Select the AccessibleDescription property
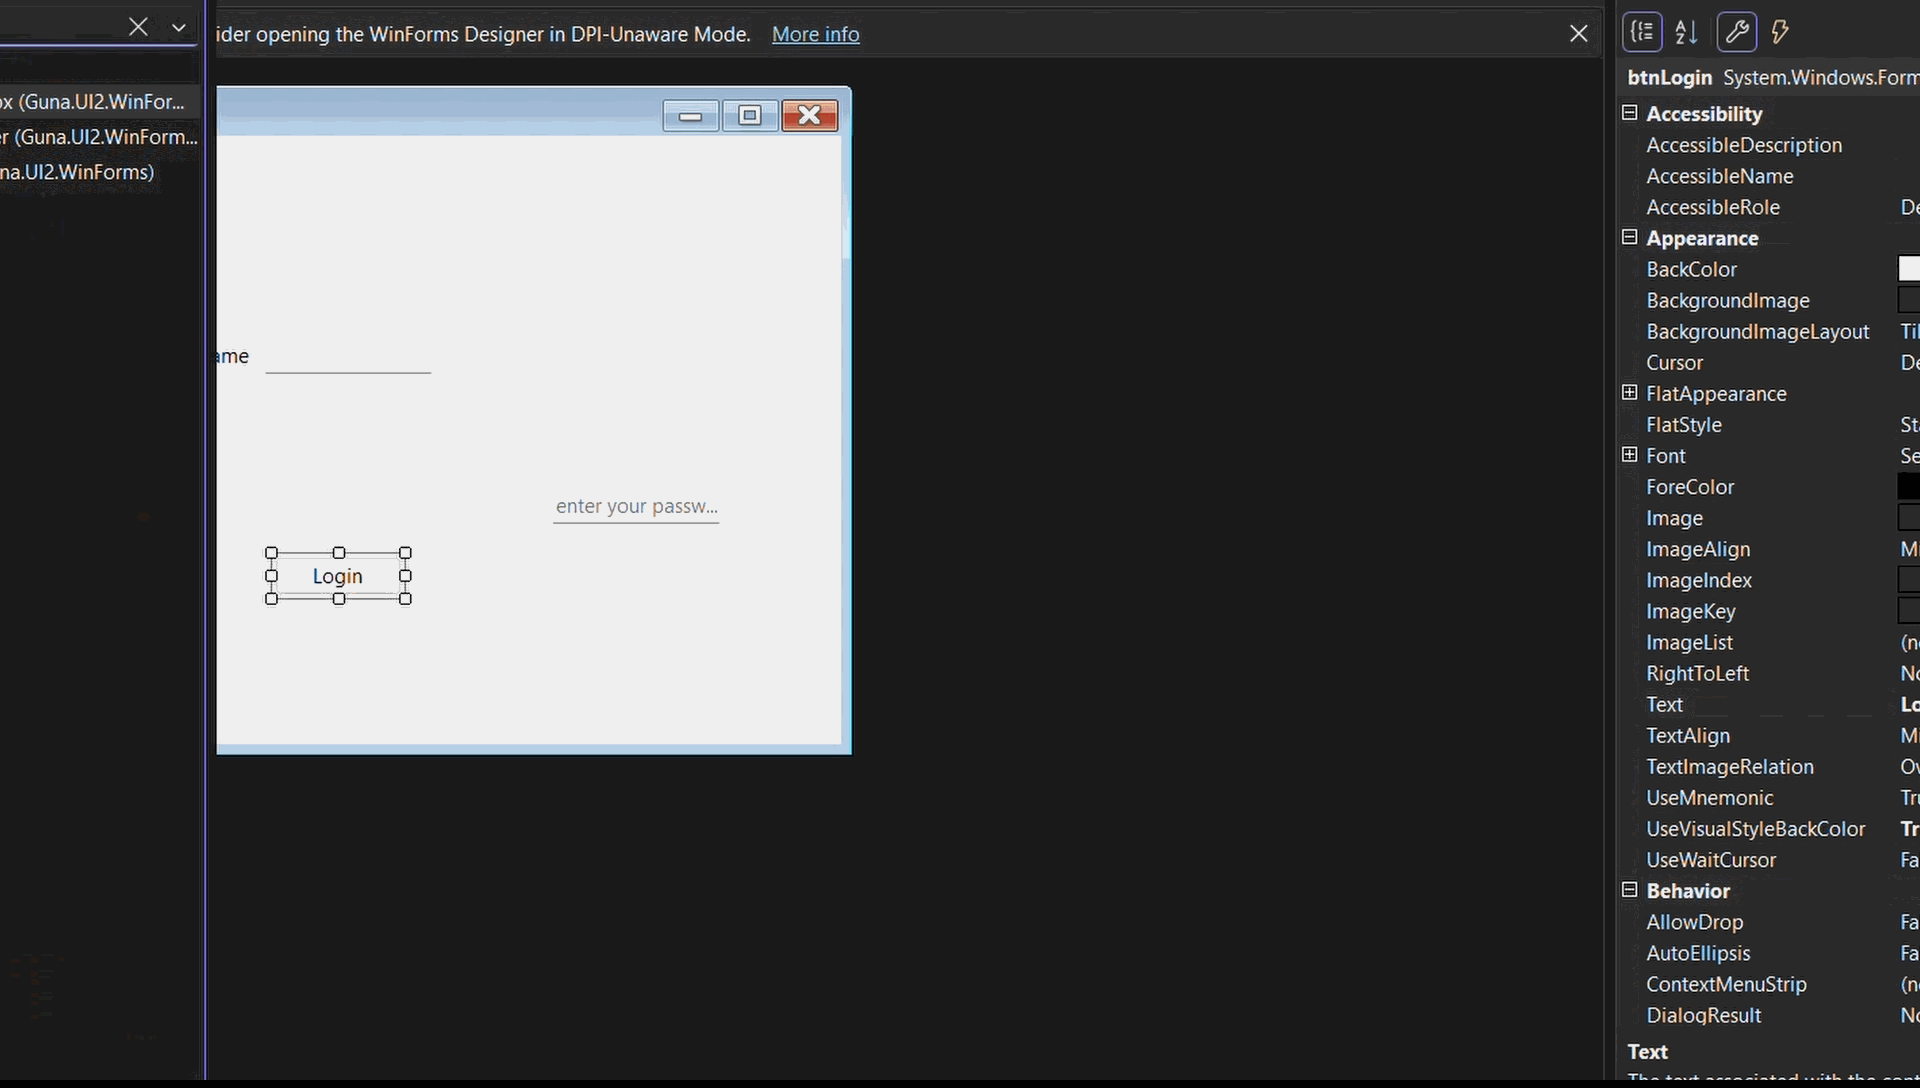Viewport: 1920px width, 1088px height. 1744,145
